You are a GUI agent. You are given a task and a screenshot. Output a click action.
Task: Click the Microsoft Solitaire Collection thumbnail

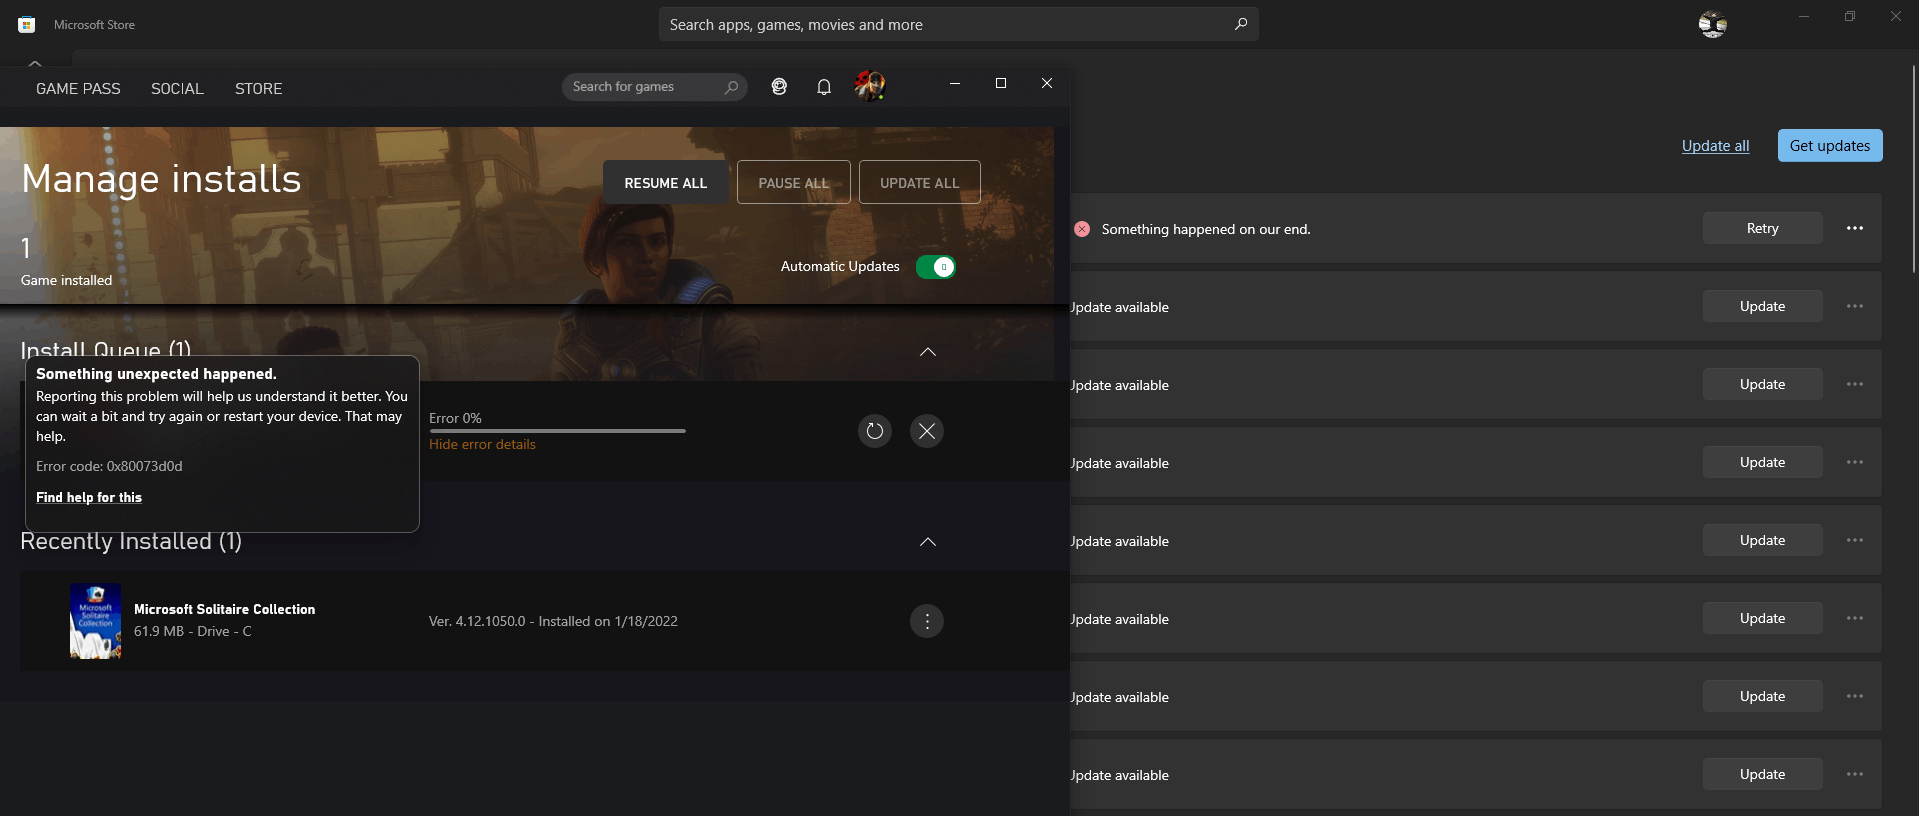pyautogui.click(x=96, y=621)
